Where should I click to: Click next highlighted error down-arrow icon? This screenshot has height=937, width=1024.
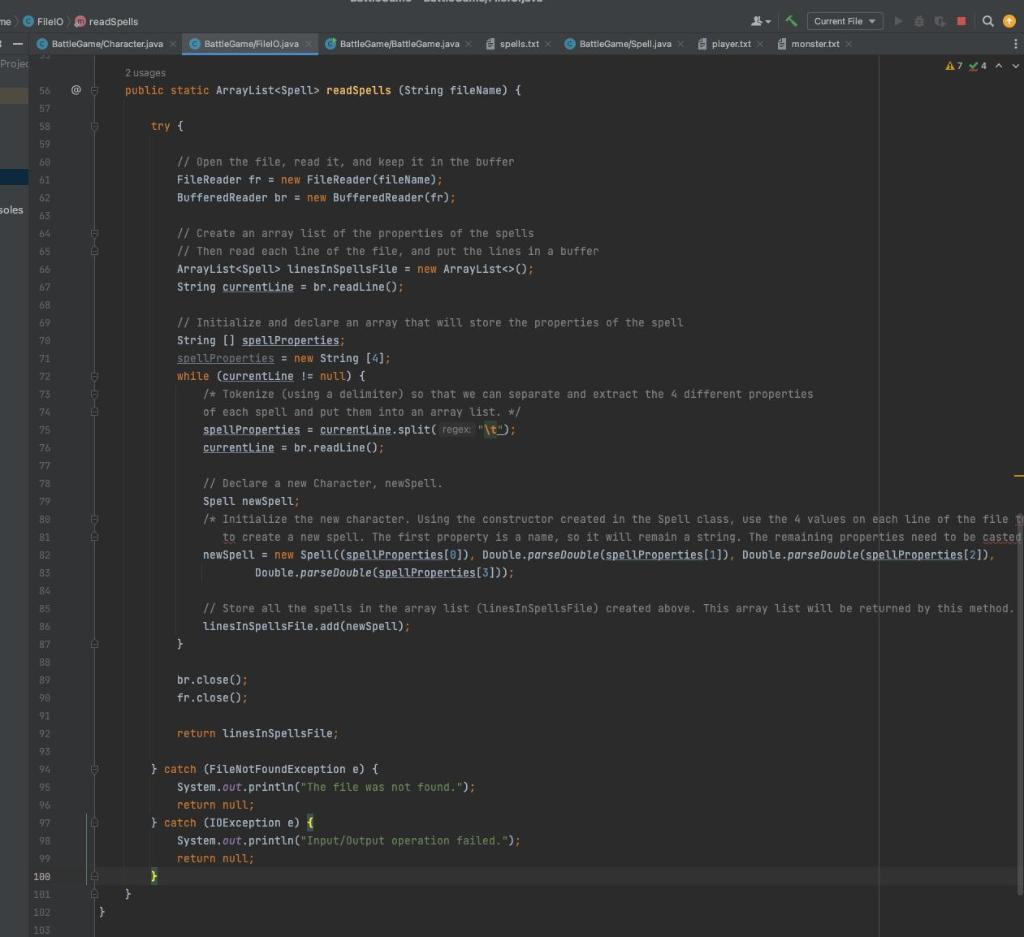(1016, 66)
